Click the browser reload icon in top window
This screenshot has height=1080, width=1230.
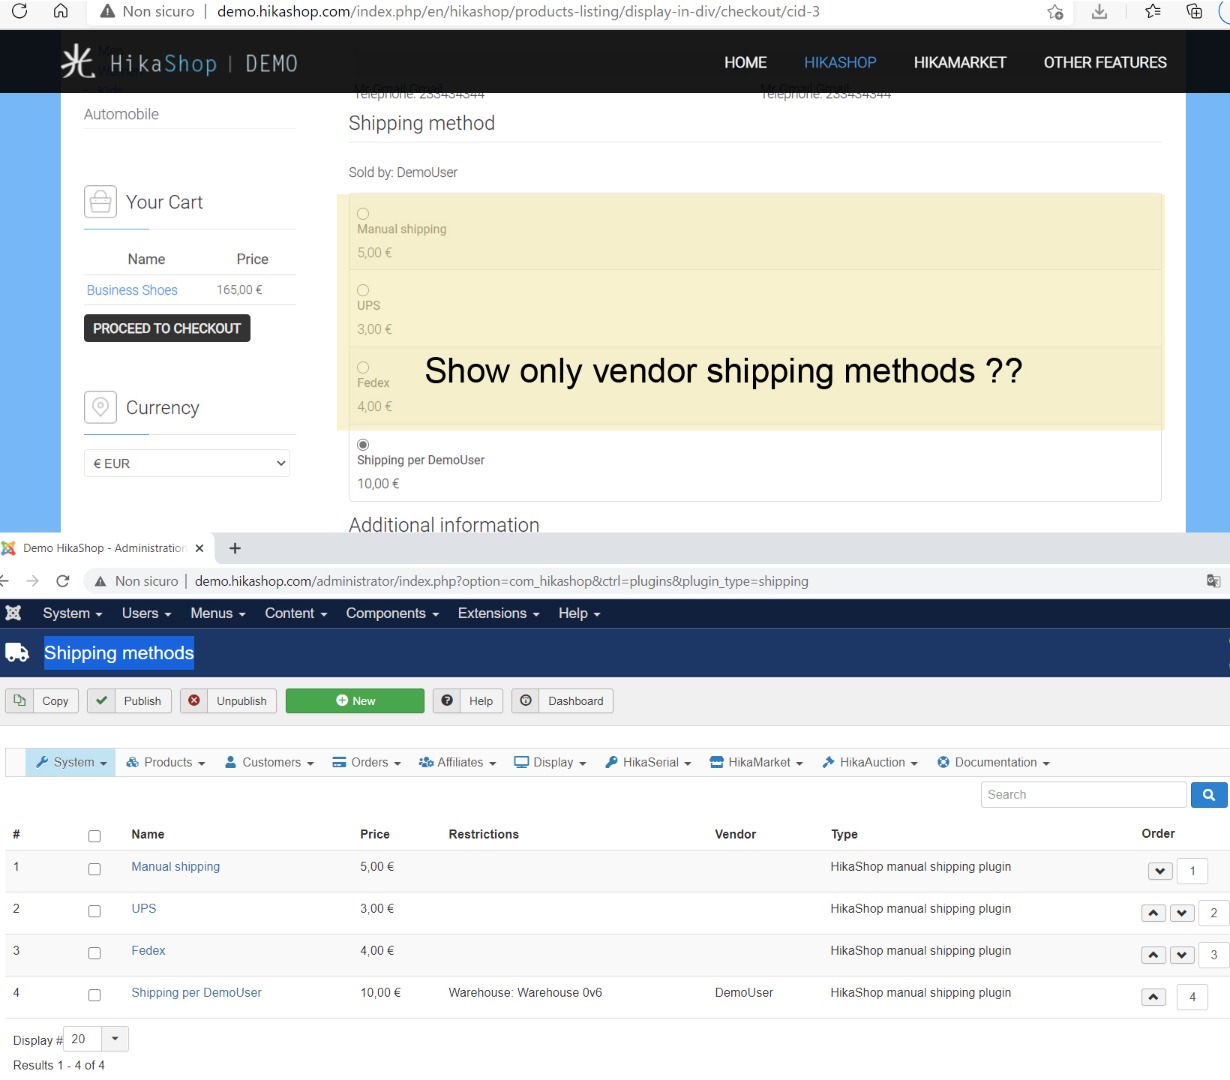click(x=19, y=12)
